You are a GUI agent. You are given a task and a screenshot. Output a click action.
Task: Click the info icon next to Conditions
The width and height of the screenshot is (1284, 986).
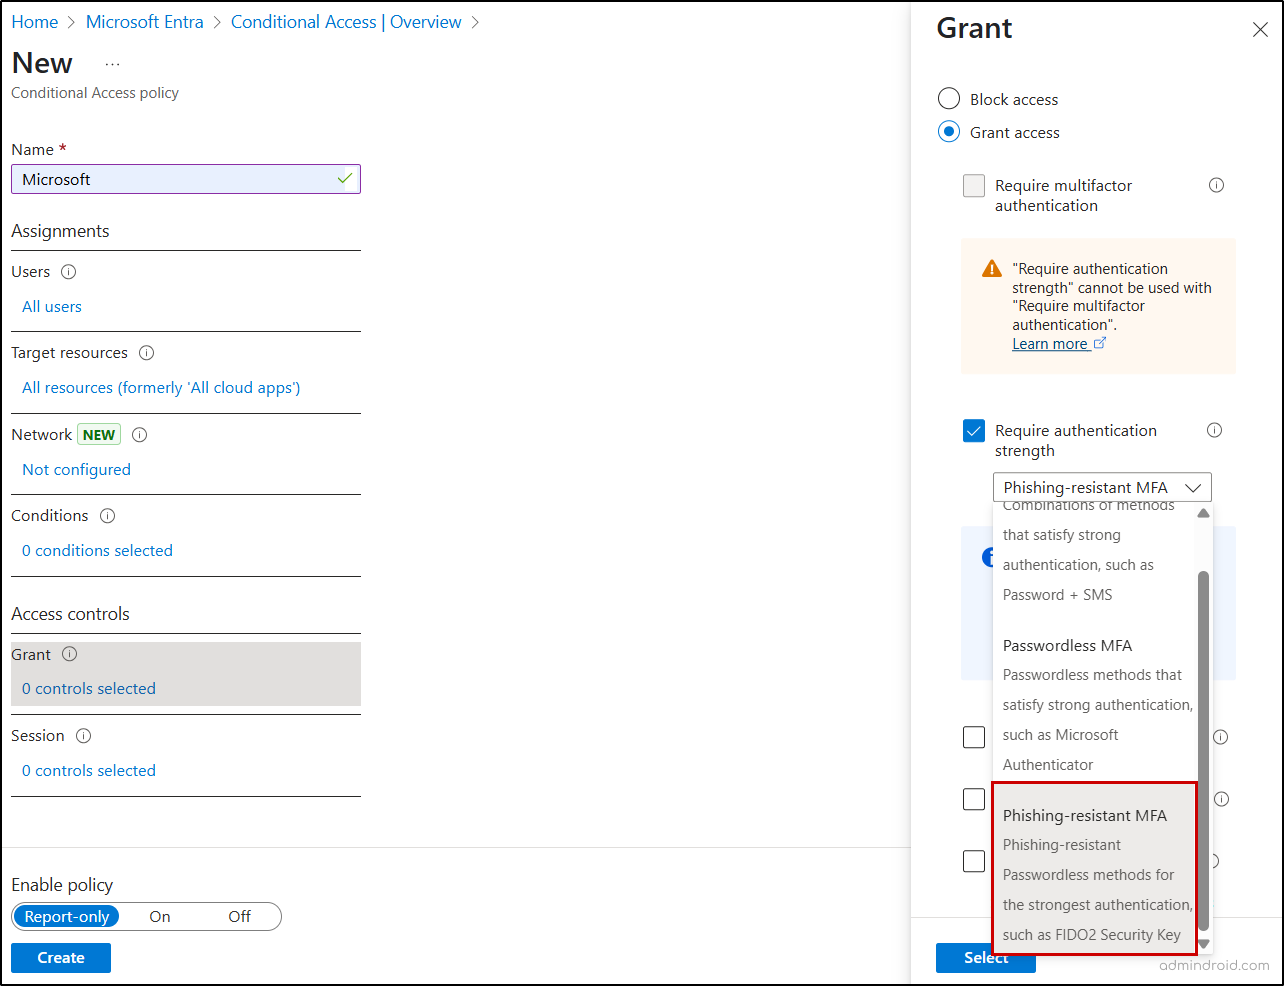pyautogui.click(x=108, y=516)
